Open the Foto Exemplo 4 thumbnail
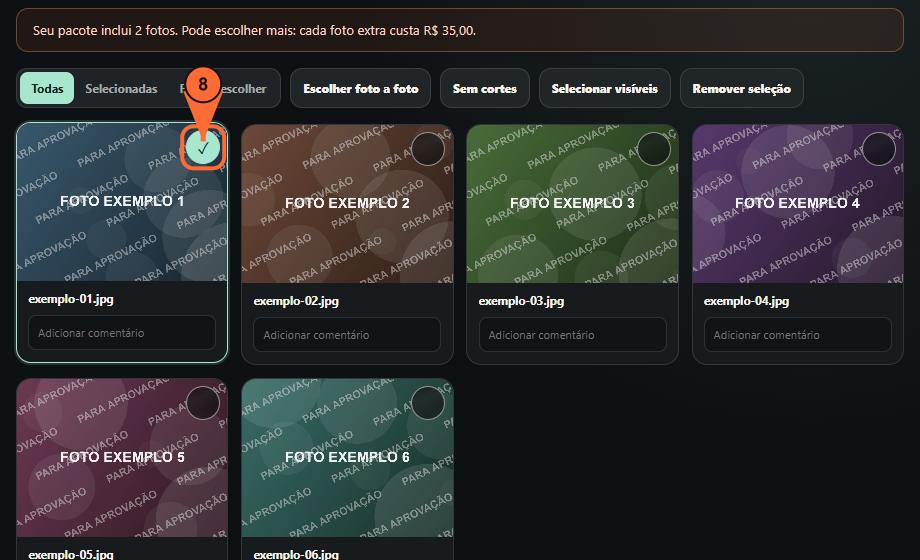Screen dimensions: 920x560 [797, 204]
